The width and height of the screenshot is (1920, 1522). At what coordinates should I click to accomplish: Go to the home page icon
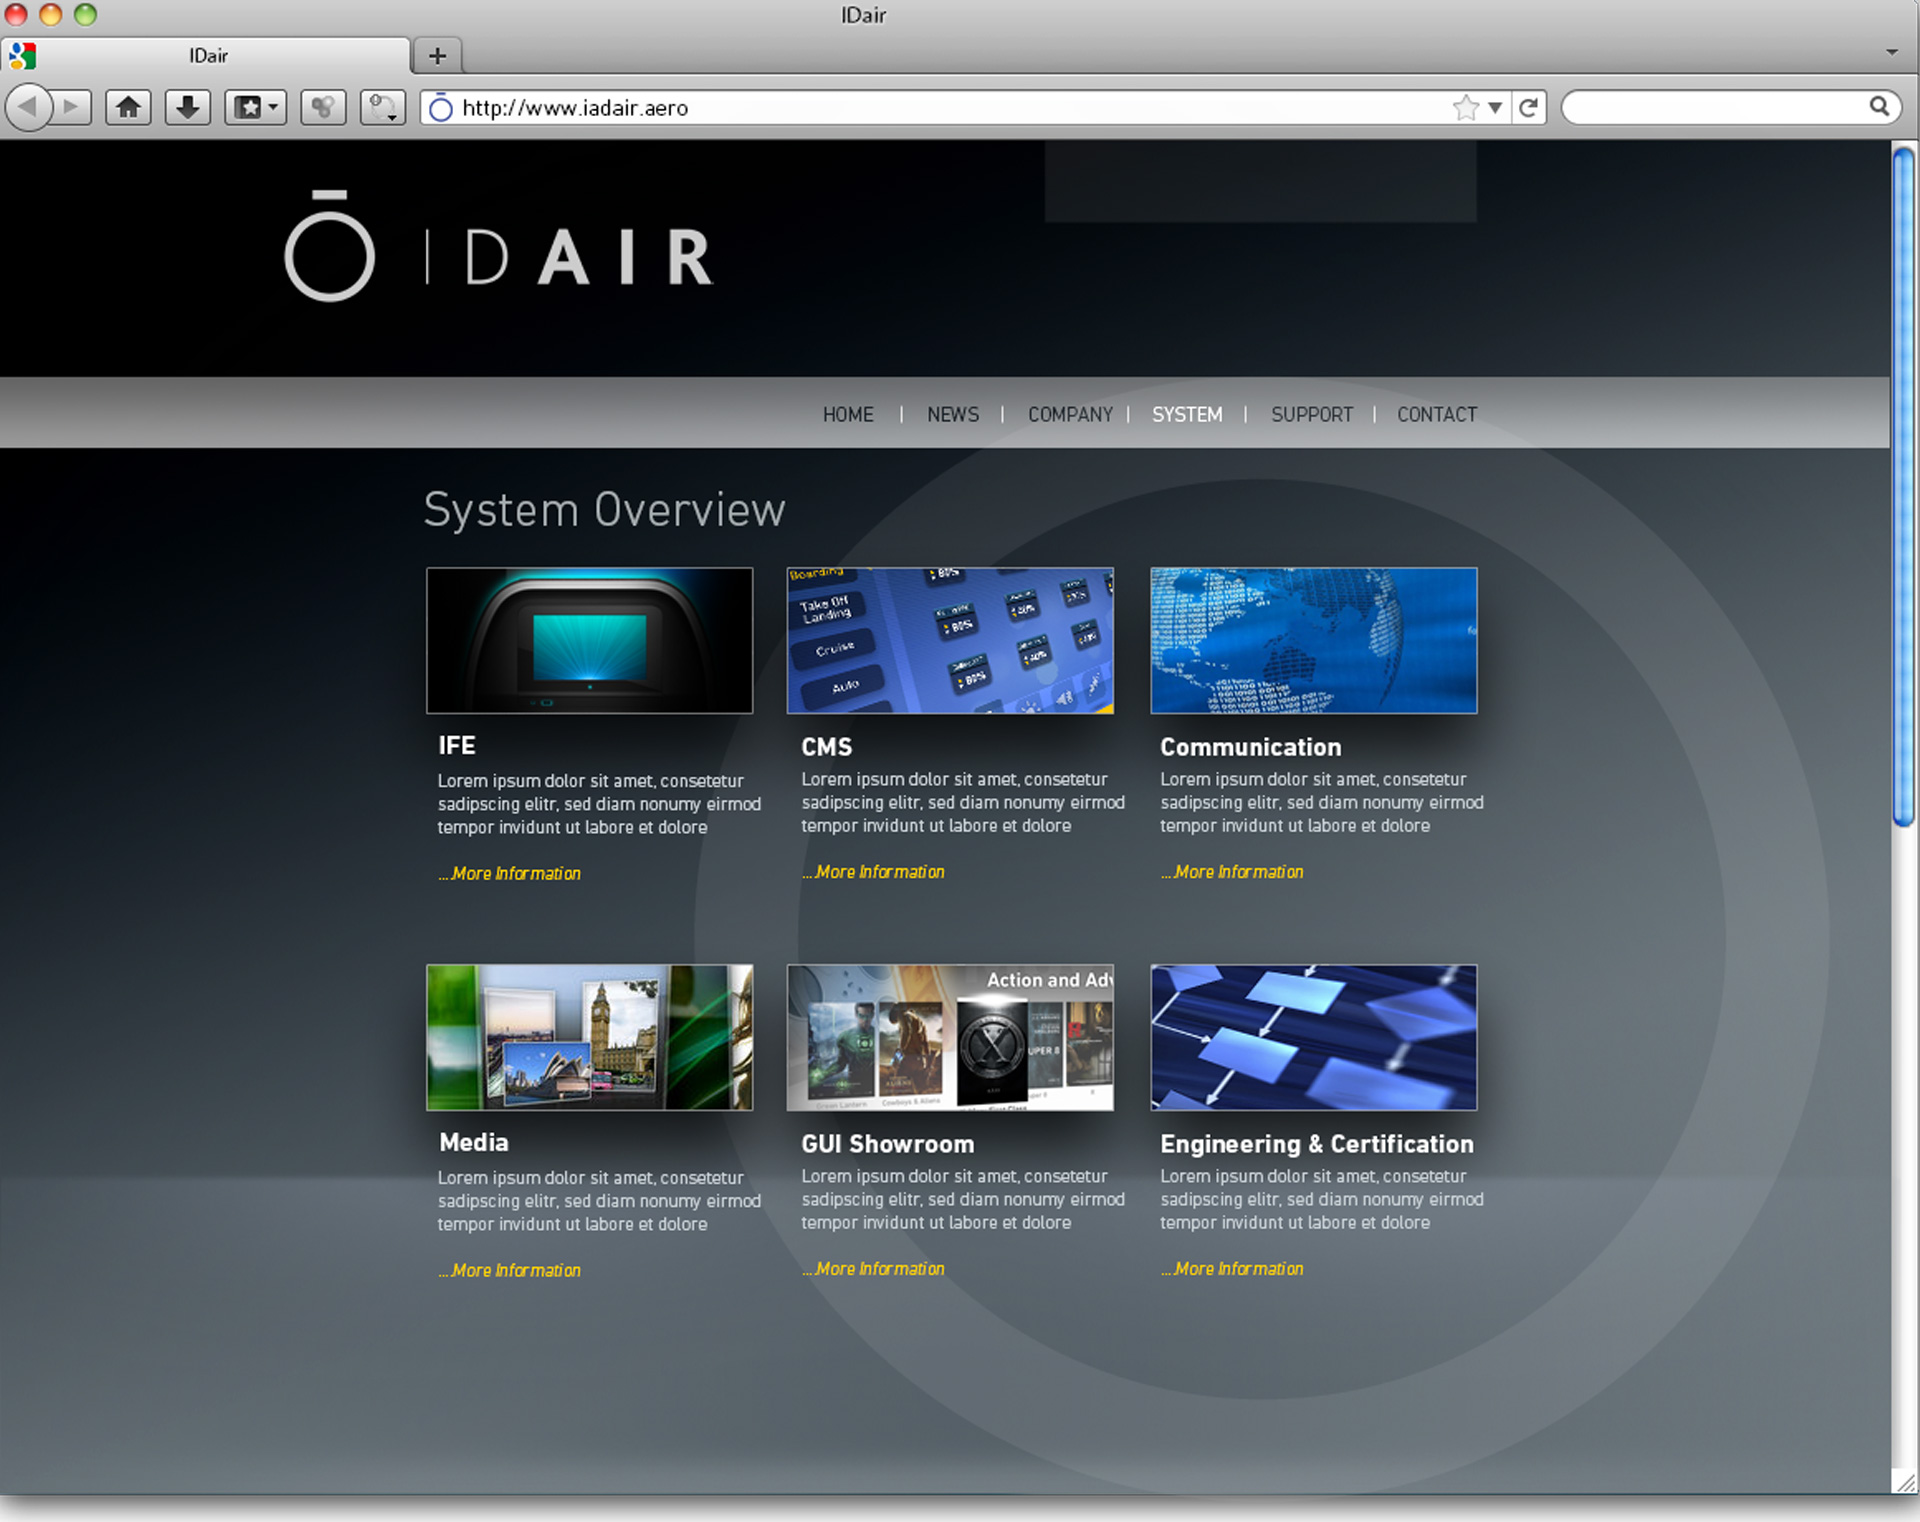click(x=128, y=107)
